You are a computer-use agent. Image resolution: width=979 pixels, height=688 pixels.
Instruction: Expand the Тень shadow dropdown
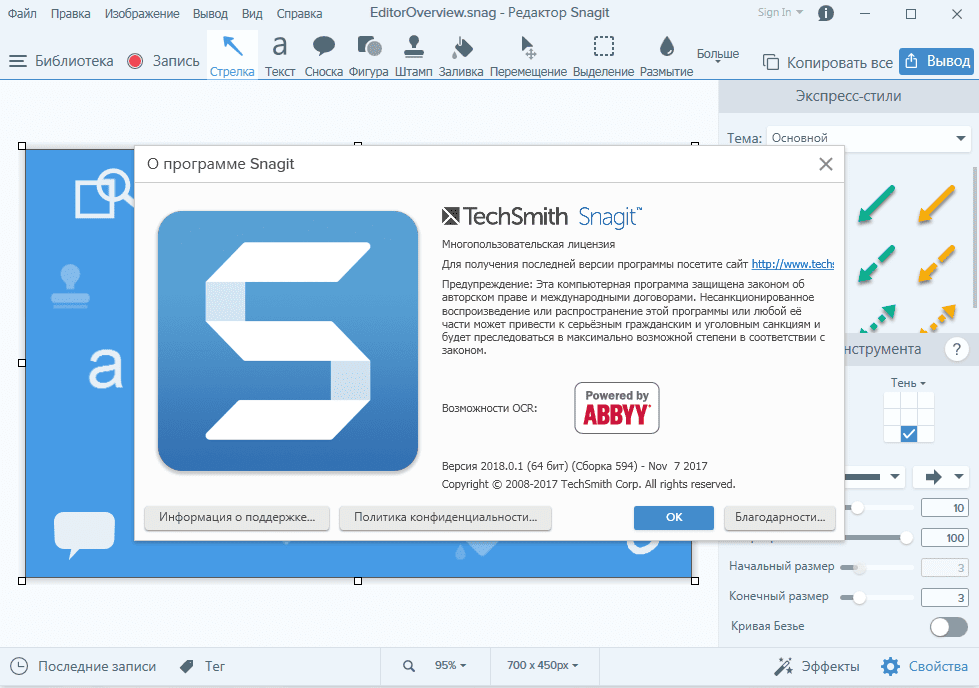pyautogui.click(x=908, y=383)
